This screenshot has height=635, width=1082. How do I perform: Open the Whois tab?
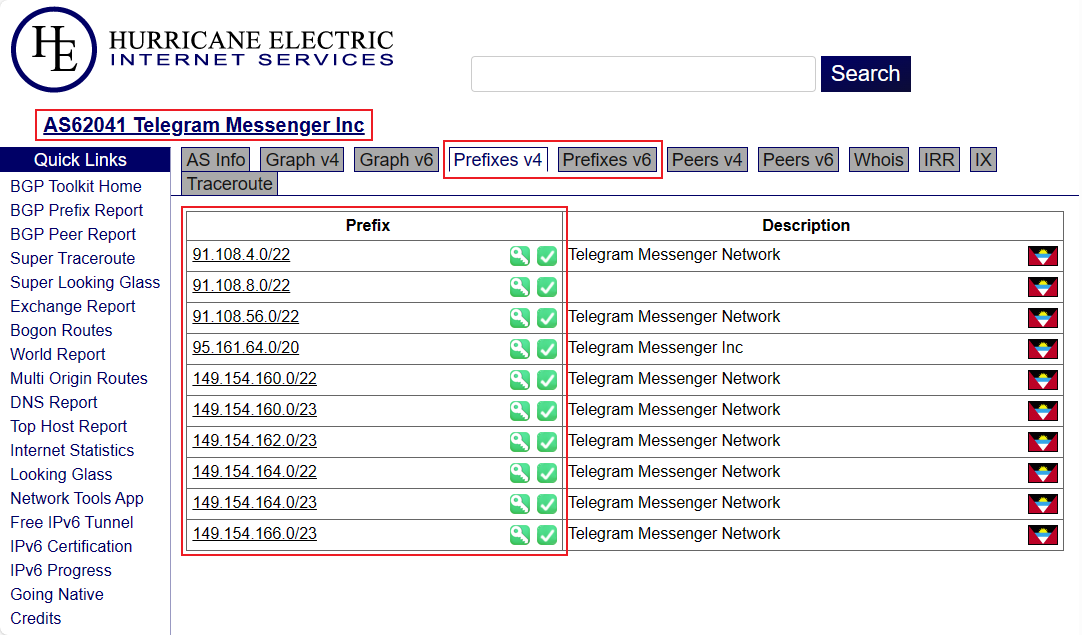coord(878,160)
